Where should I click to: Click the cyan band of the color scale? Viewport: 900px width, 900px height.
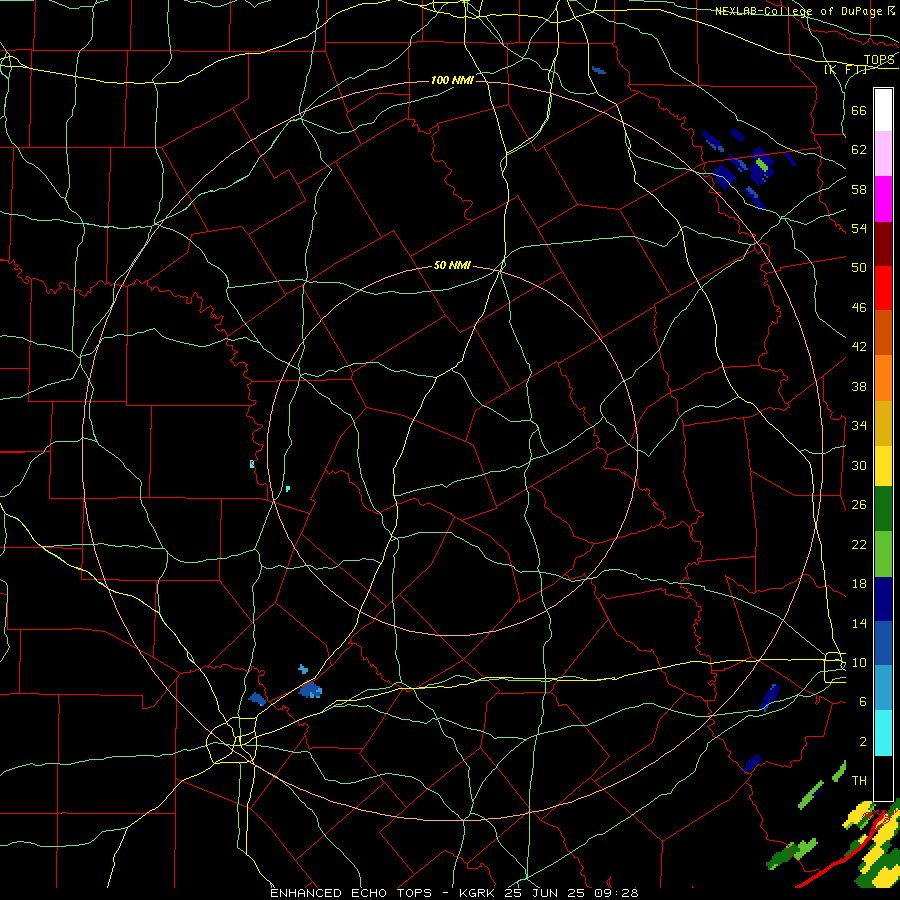point(883,733)
